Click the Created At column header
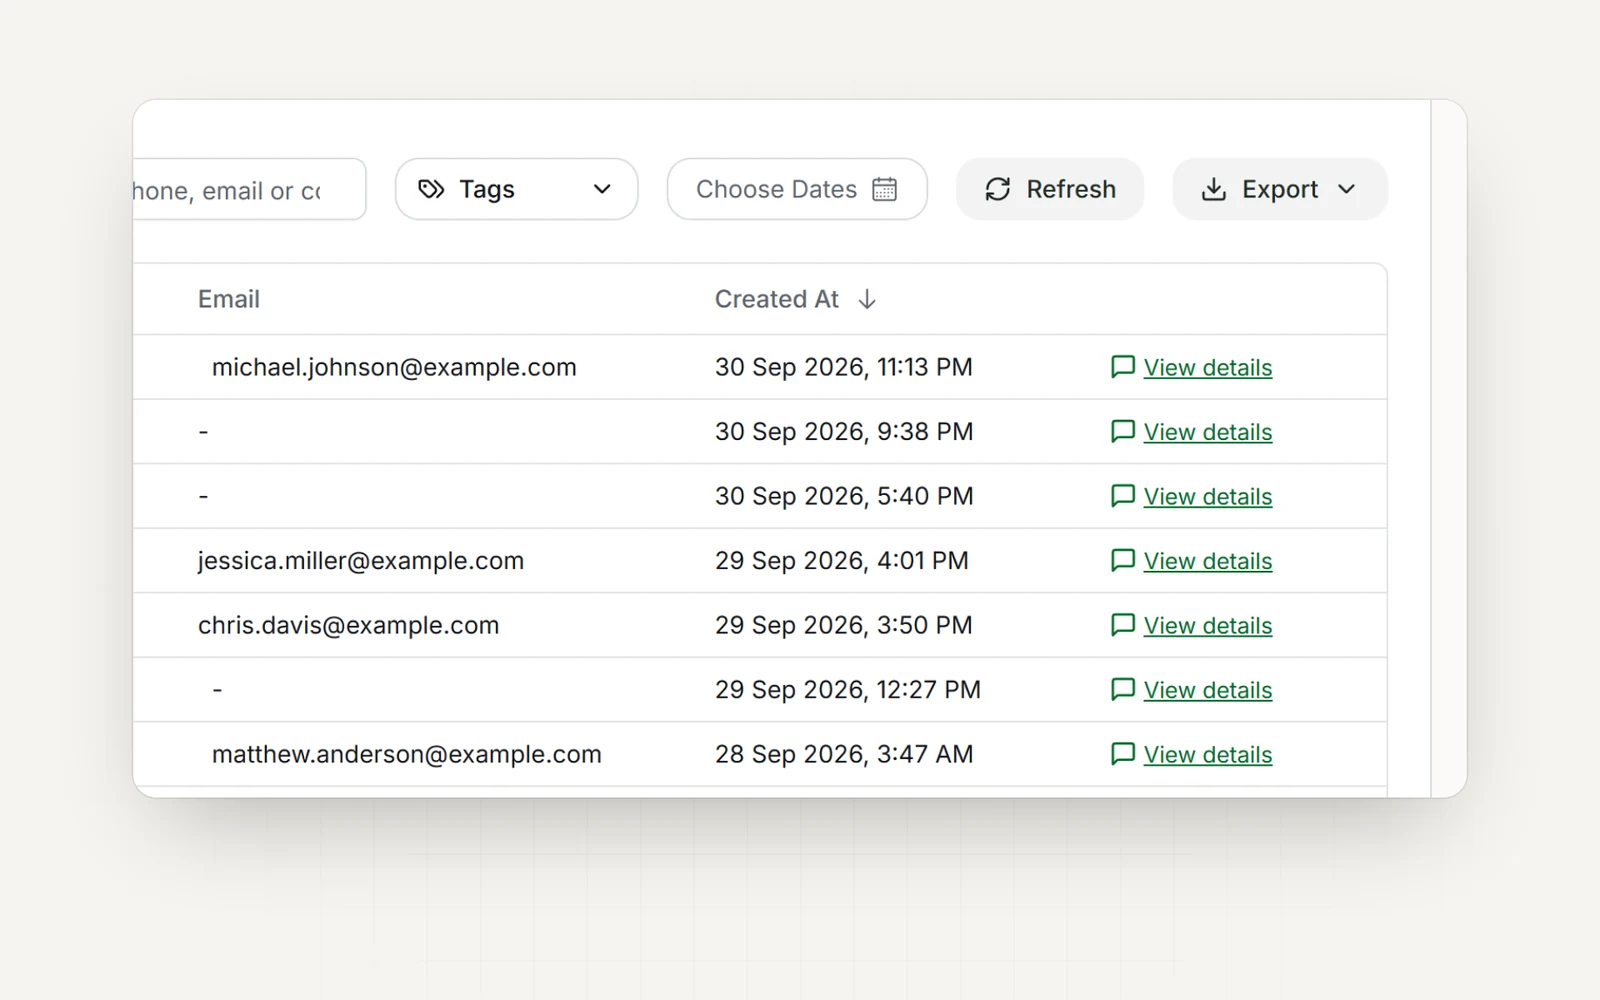 [777, 299]
